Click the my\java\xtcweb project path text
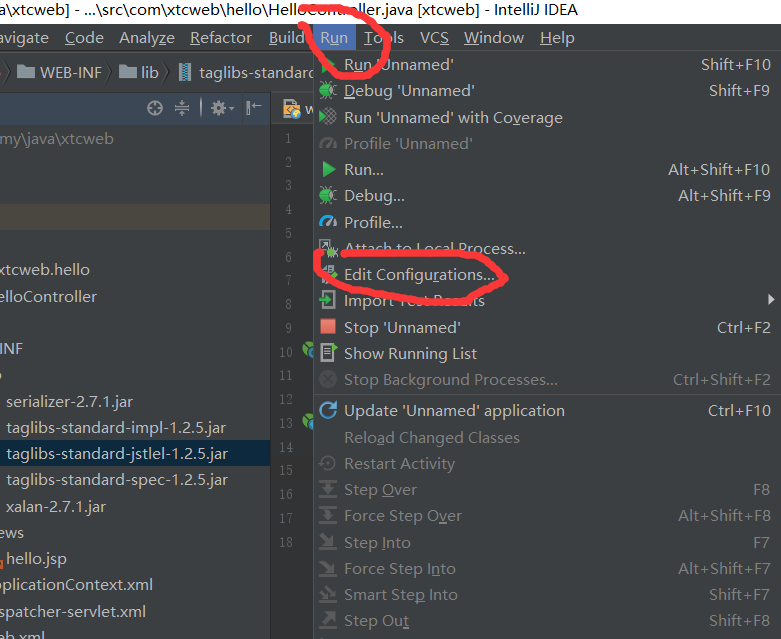The image size is (781, 639). tap(57, 139)
